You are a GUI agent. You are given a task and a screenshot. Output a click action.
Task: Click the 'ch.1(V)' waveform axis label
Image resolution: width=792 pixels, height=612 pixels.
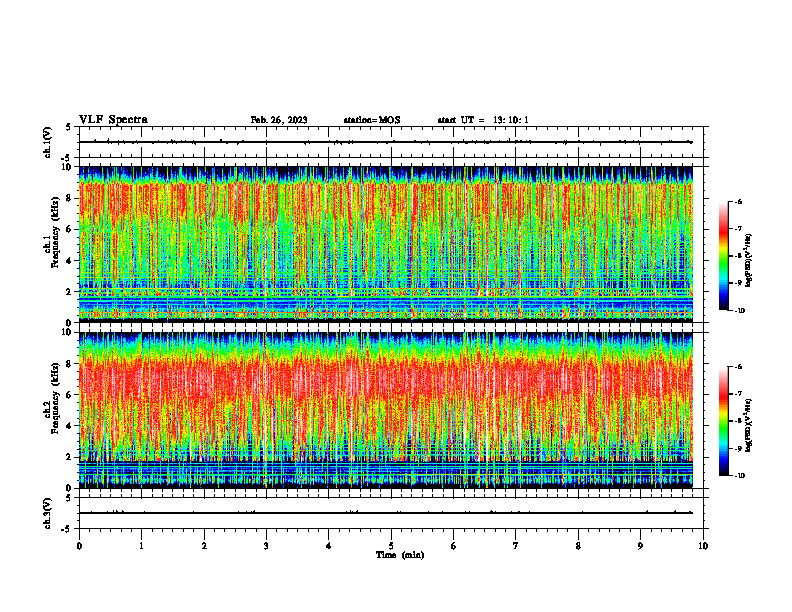47,142
